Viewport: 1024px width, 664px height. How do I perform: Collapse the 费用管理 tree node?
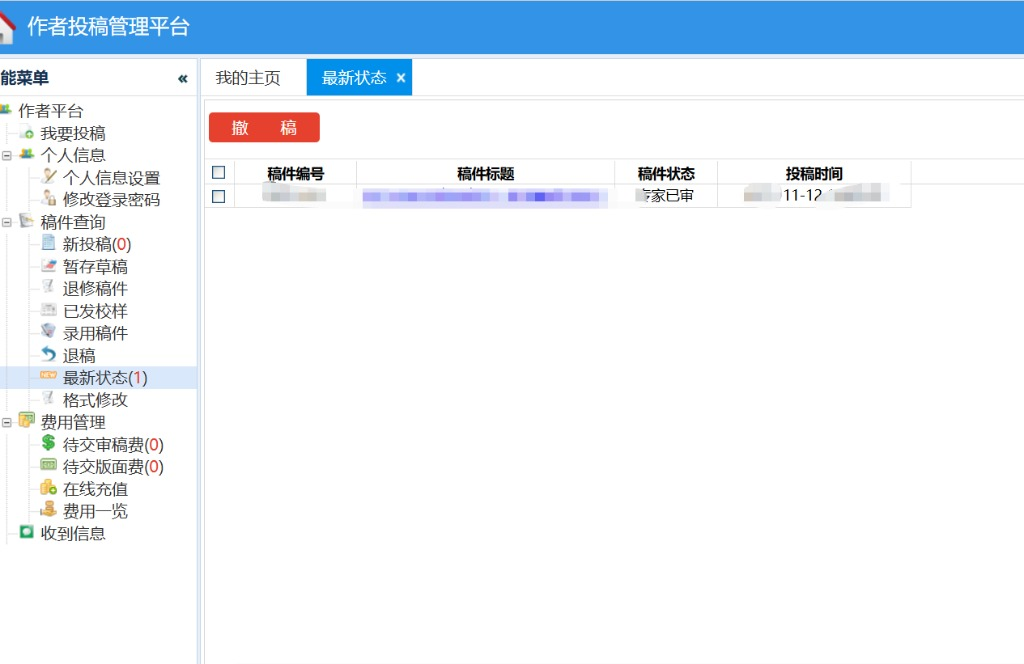(x=7, y=422)
